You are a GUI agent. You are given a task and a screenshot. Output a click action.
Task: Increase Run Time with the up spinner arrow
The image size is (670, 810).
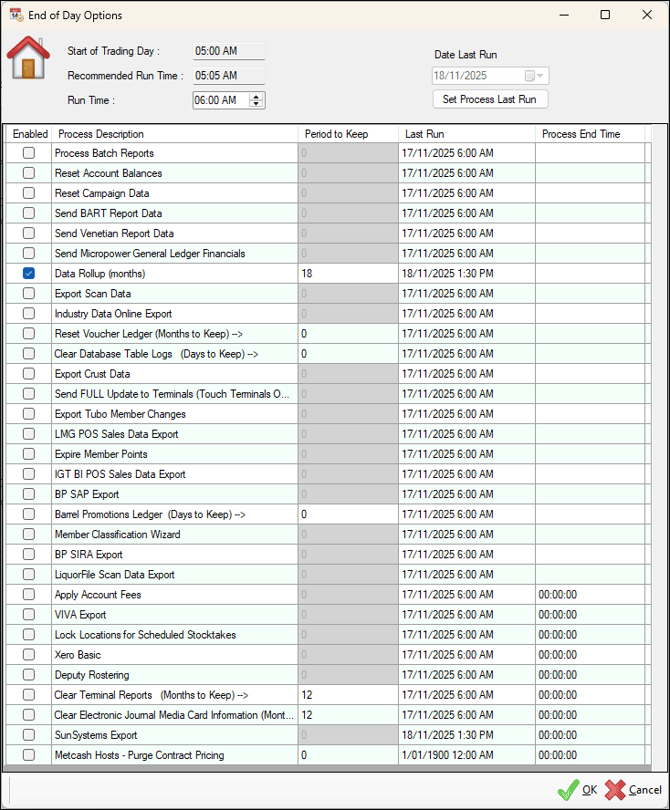click(256, 97)
